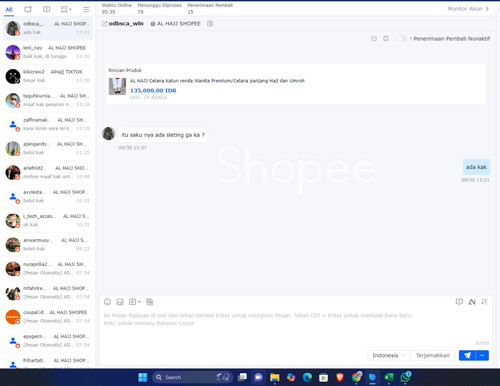Open the Windows Start menu

(x=143, y=377)
